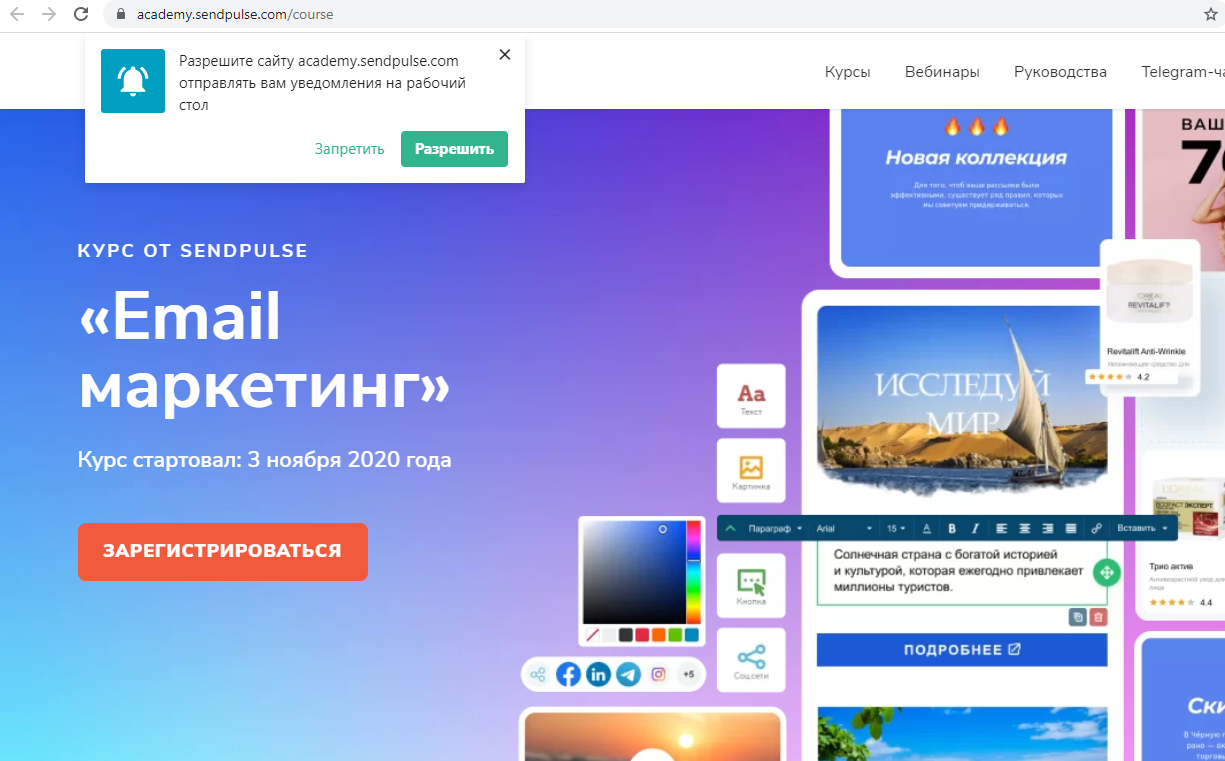
Task: Open the Arial font dropdown
Action: (x=844, y=528)
